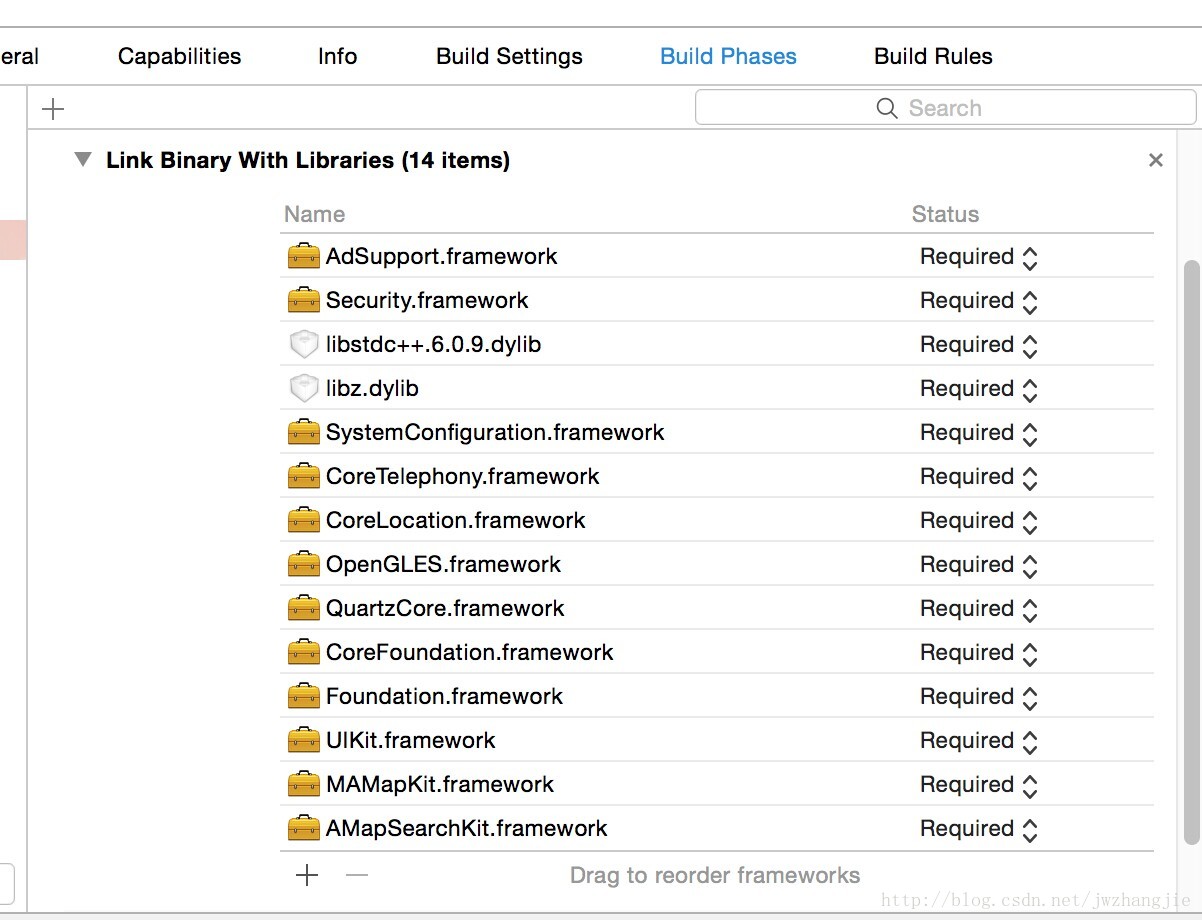Click the UIKit.framework toolbox icon
1202x920 pixels.
coord(303,741)
